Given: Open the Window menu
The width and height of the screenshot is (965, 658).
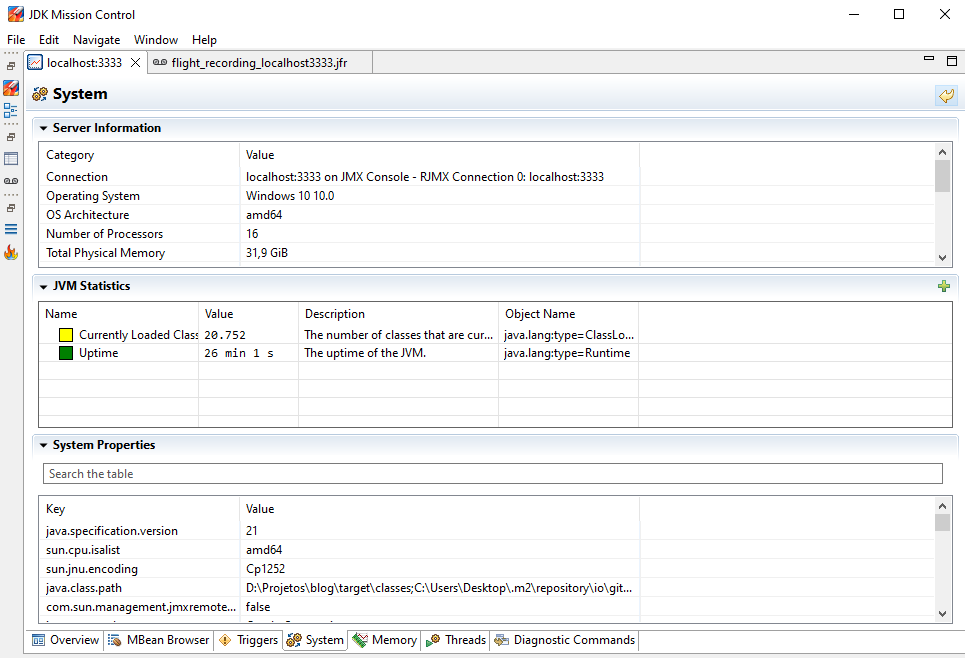Looking at the screenshot, I should (x=156, y=40).
